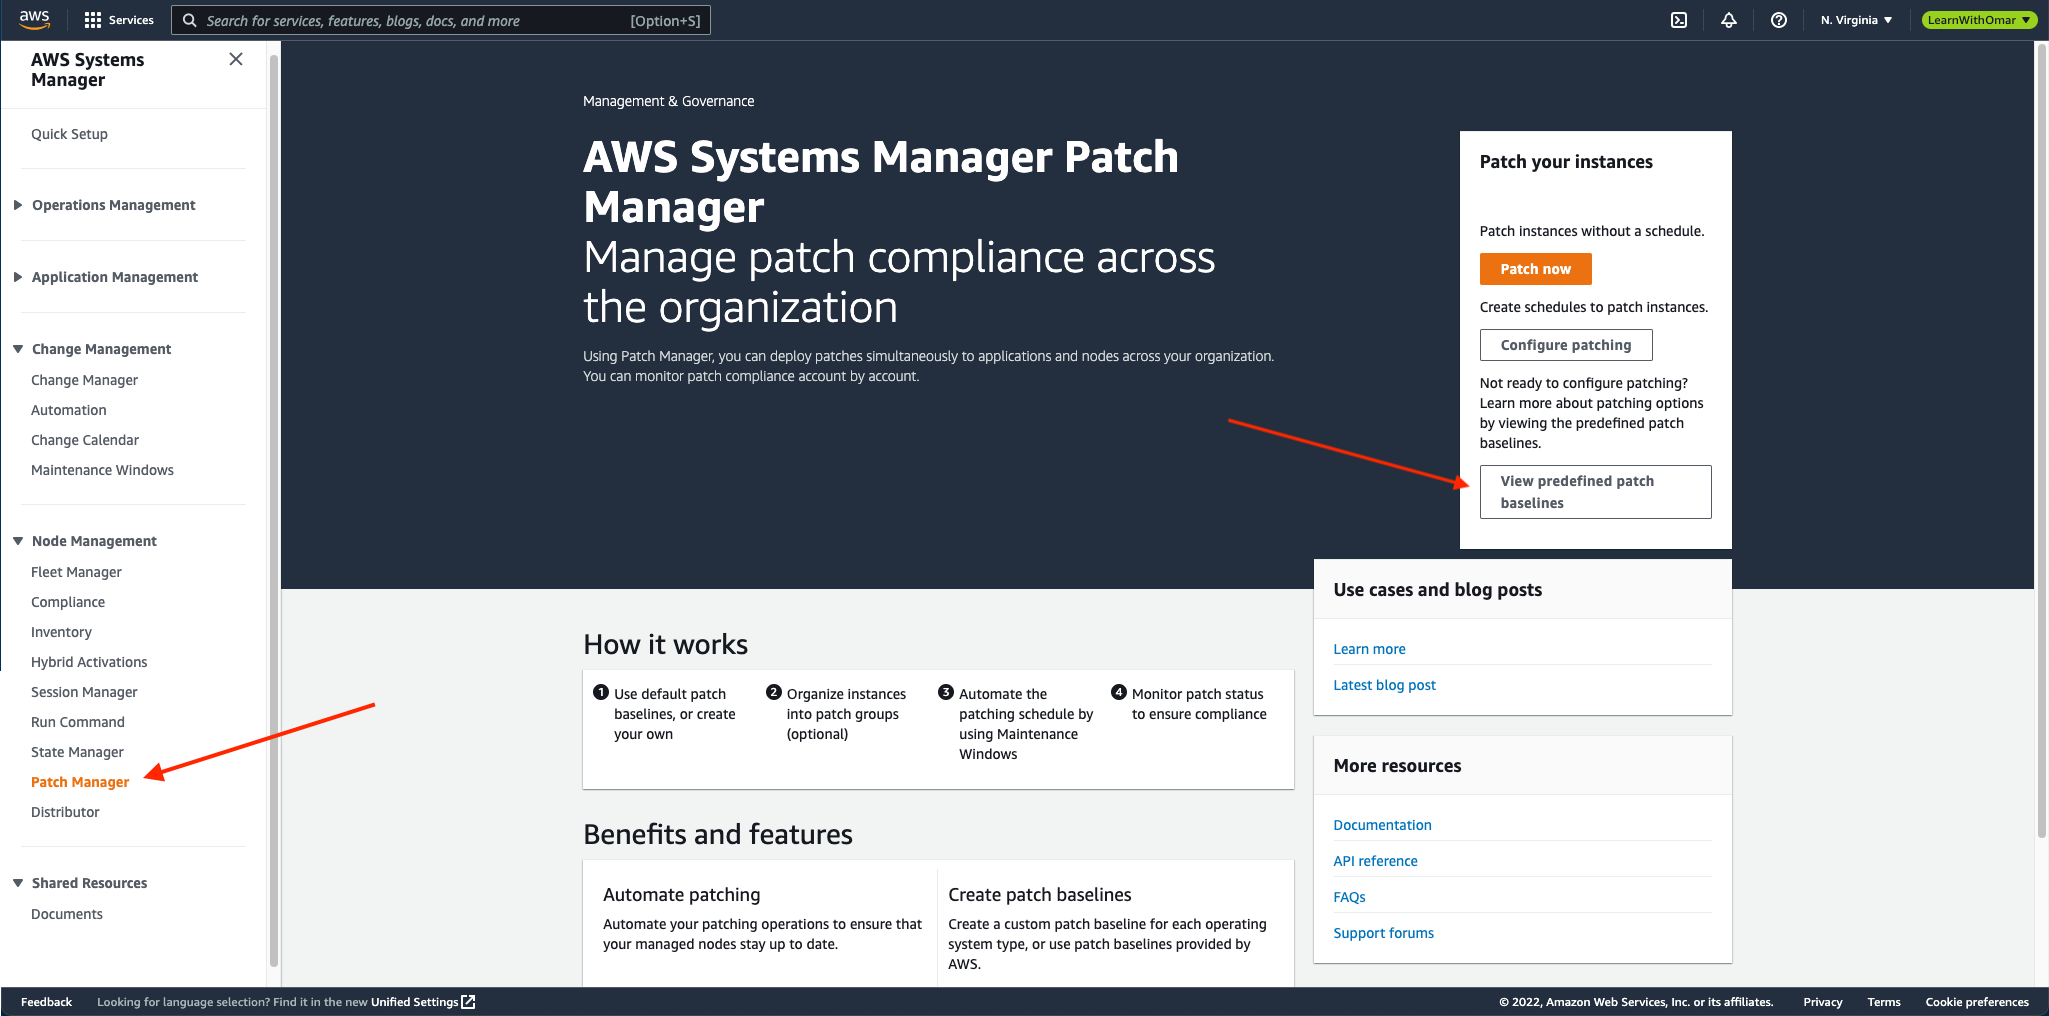Expand the Application Management section
The width and height of the screenshot is (2049, 1016).
(x=114, y=277)
